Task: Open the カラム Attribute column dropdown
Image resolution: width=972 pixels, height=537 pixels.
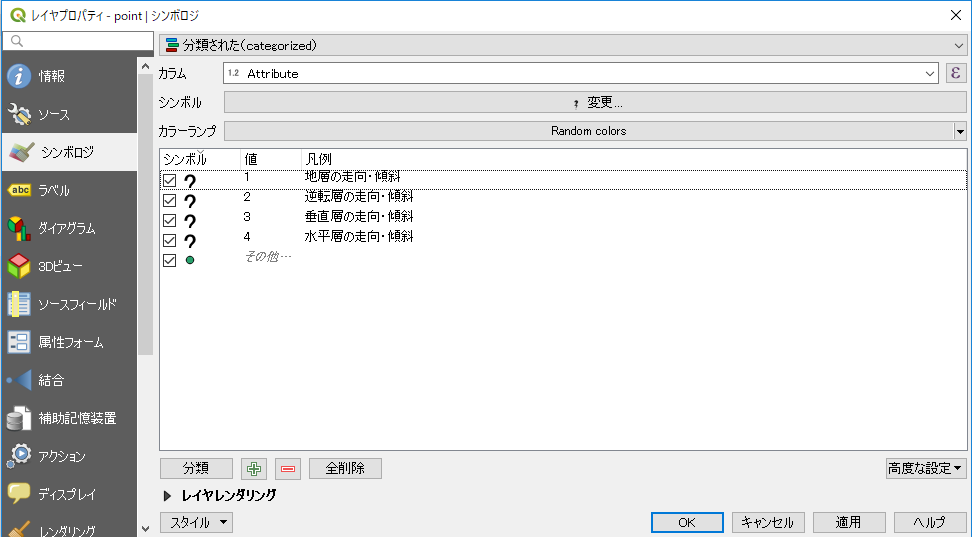Action: [580, 73]
